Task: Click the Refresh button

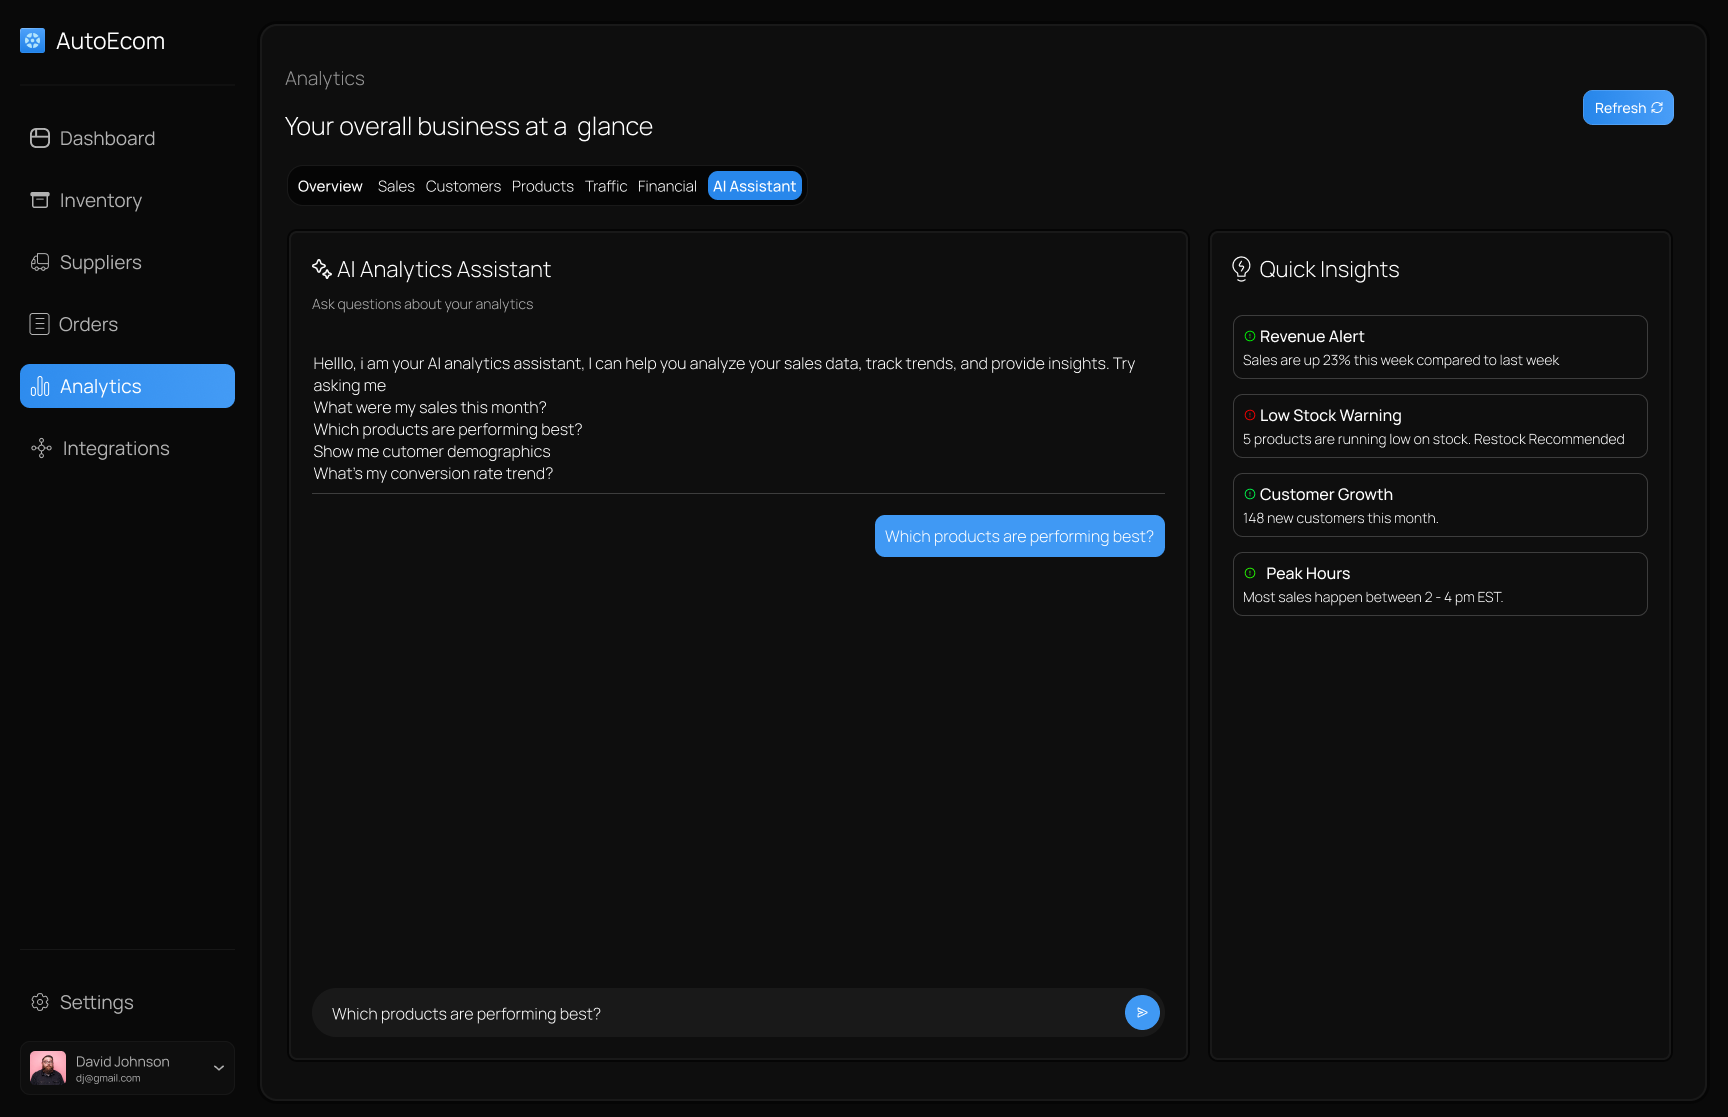Action: coord(1628,108)
